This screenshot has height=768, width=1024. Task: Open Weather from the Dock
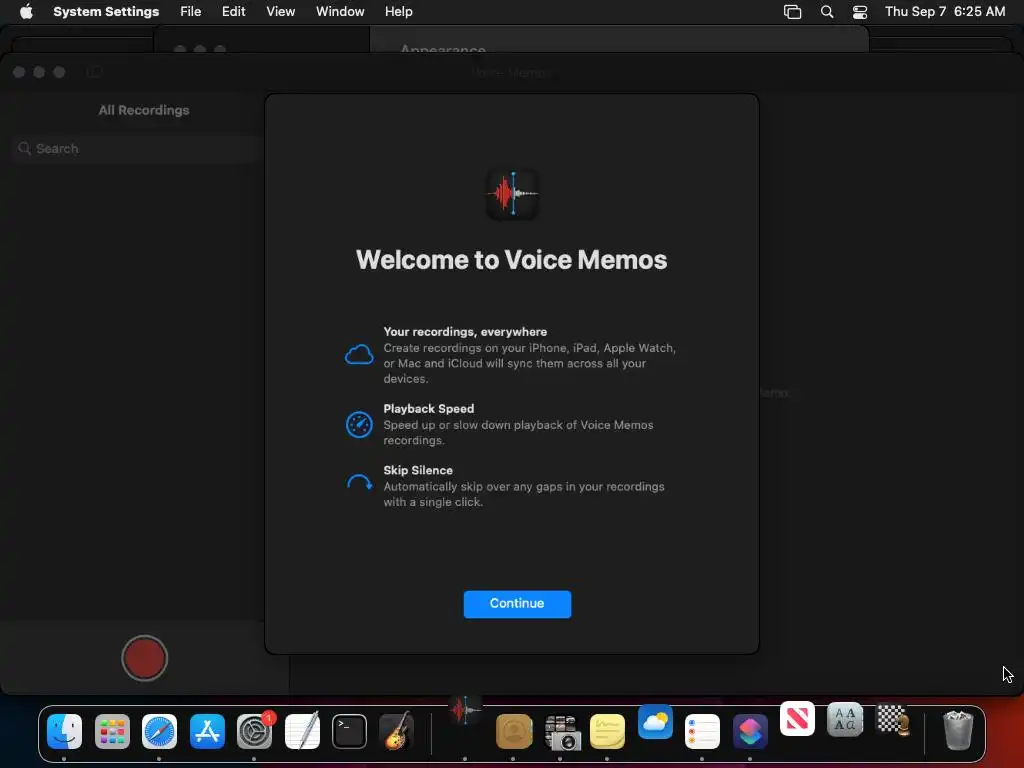tap(655, 722)
